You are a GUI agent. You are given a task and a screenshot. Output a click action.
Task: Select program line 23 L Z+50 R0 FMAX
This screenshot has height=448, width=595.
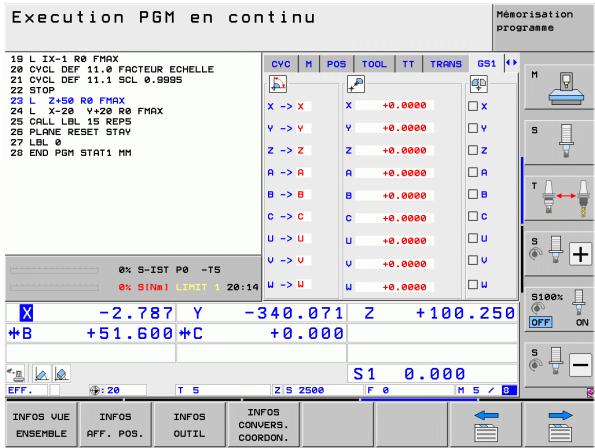(68, 101)
